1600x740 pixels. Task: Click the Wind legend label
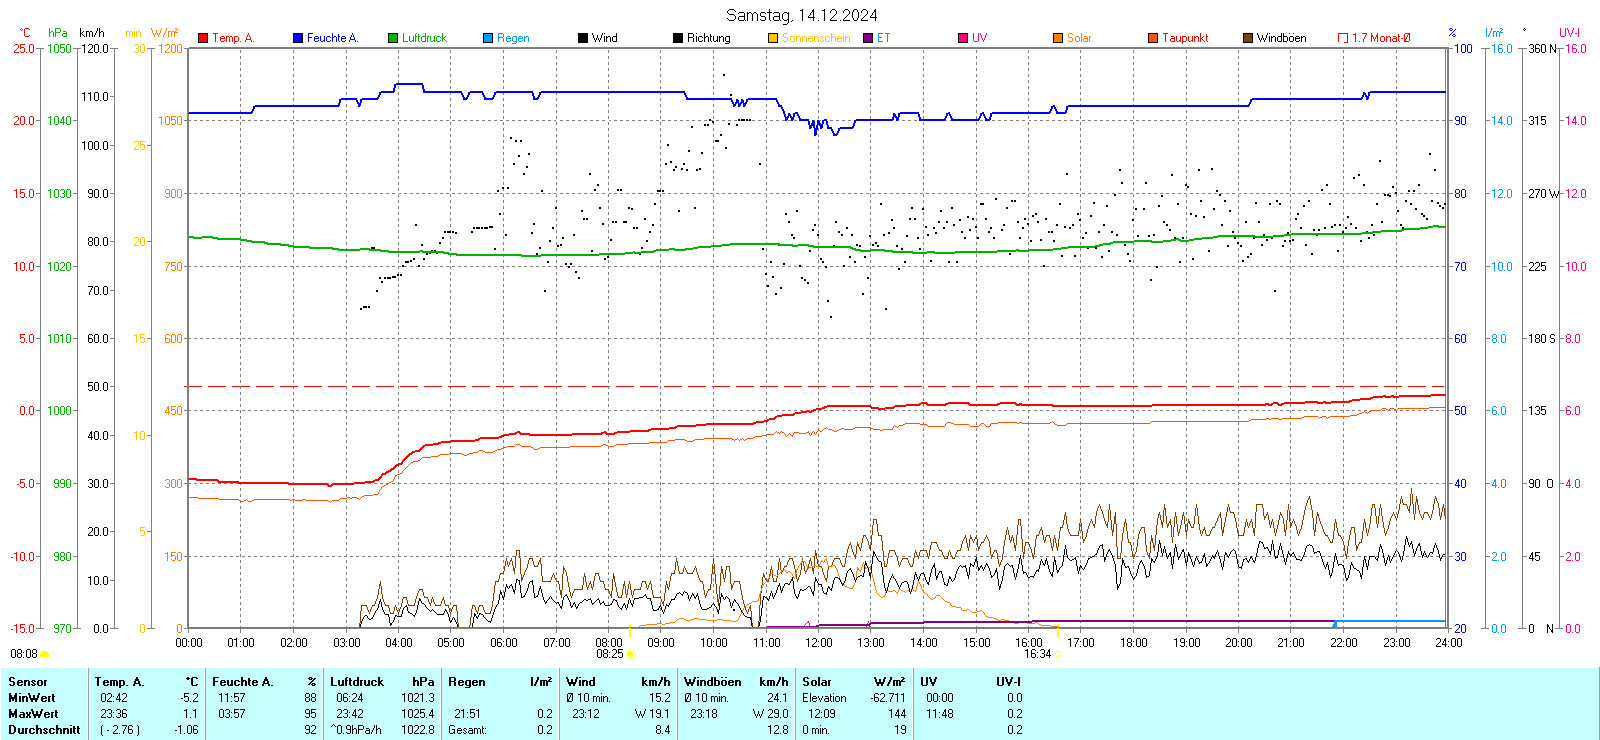coord(605,38)
